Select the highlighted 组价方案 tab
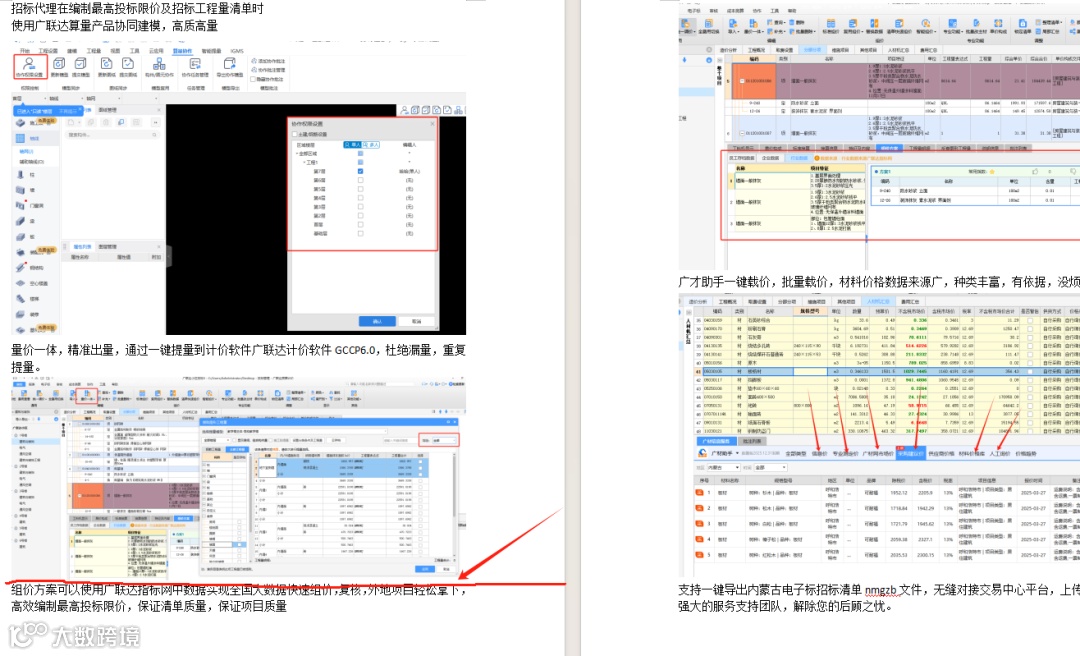Image resolution: width=1080 pixels, height=656 pixels. 889,148
